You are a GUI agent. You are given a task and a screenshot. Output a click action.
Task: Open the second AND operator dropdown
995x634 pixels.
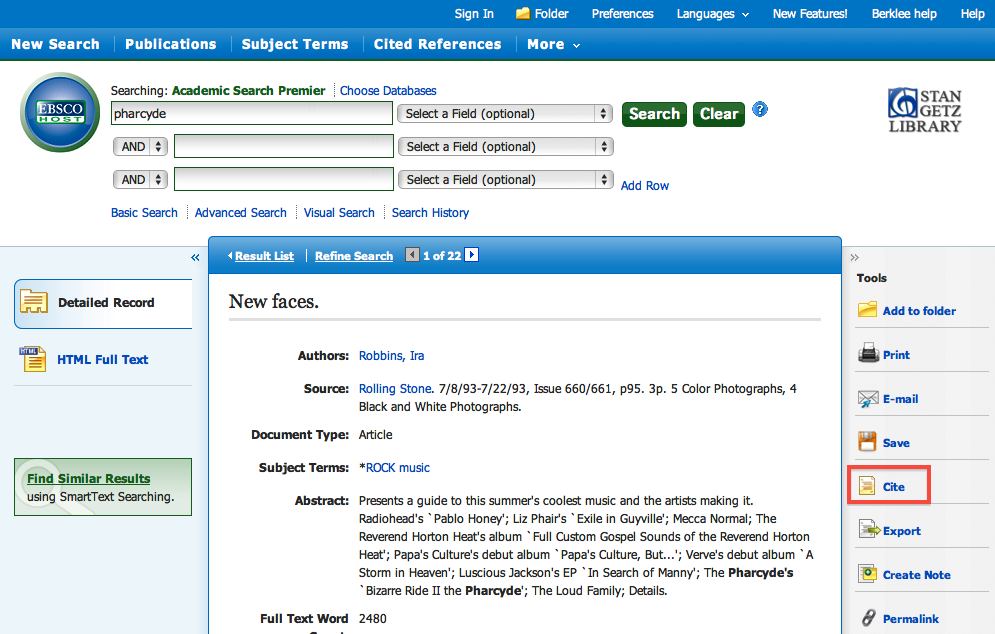click(140, 180)
